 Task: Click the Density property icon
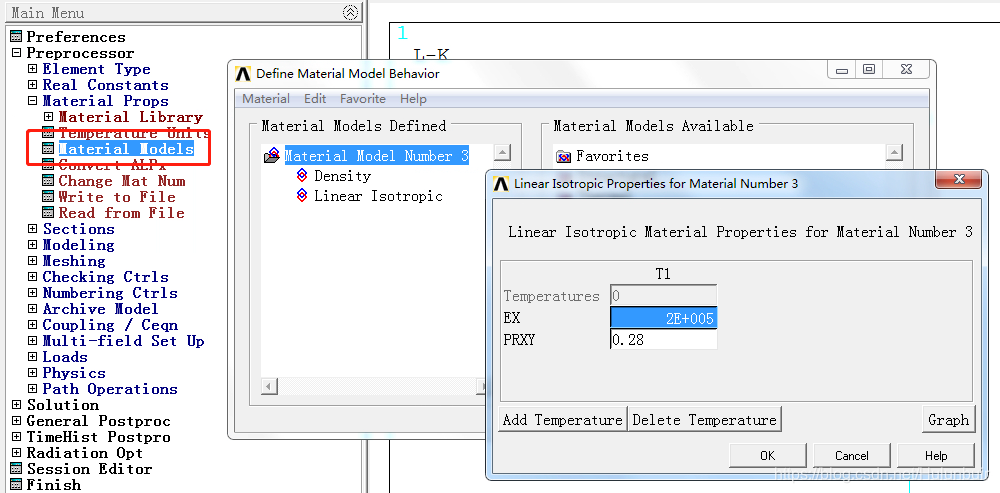pyautogui.click(x=302, y=176)
